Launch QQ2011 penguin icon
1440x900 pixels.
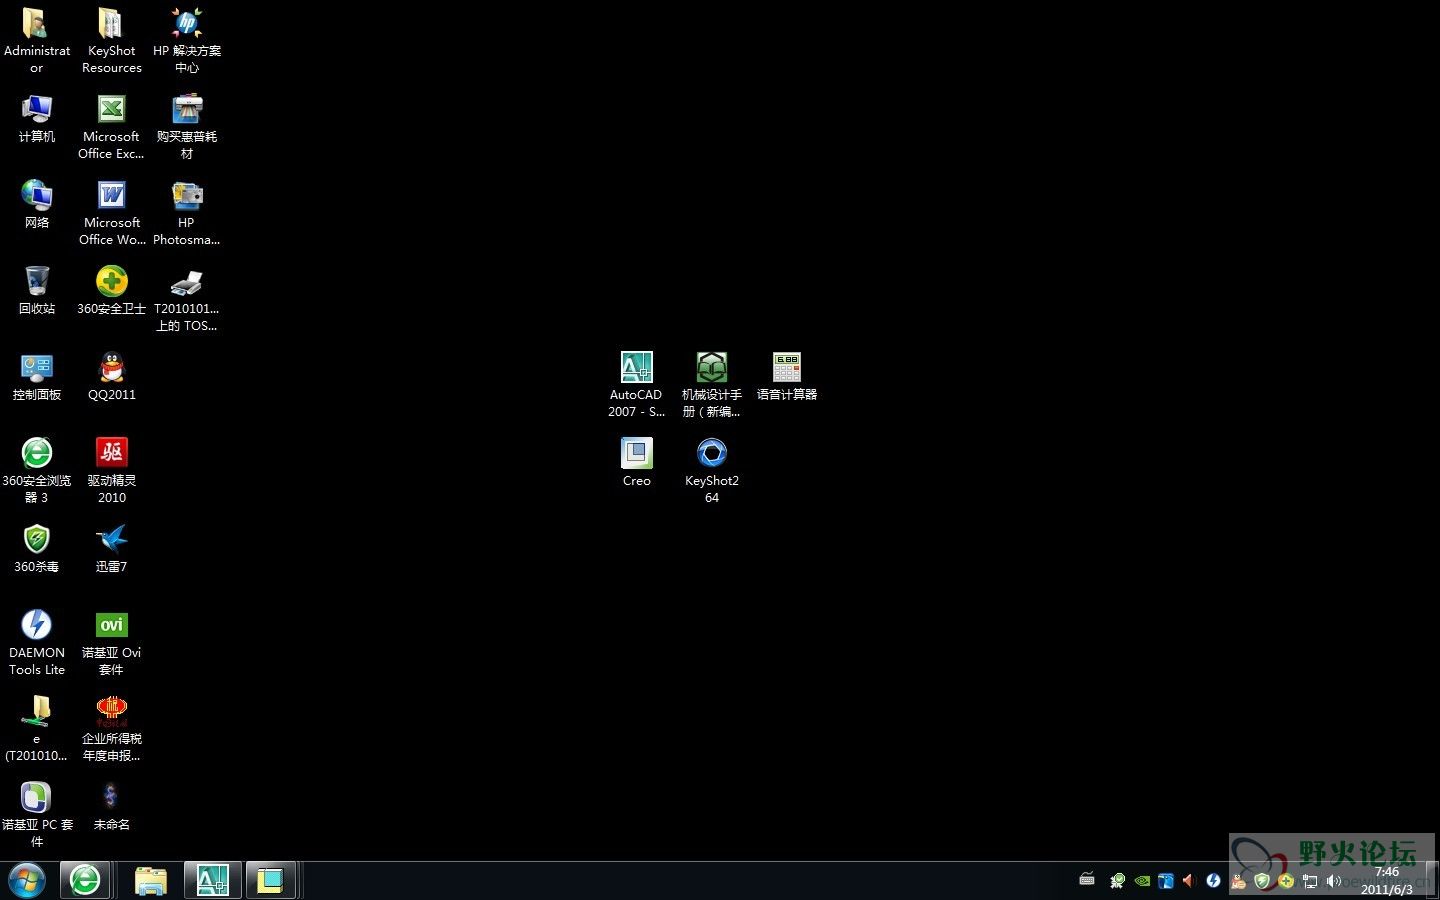(x=111, y=368)
